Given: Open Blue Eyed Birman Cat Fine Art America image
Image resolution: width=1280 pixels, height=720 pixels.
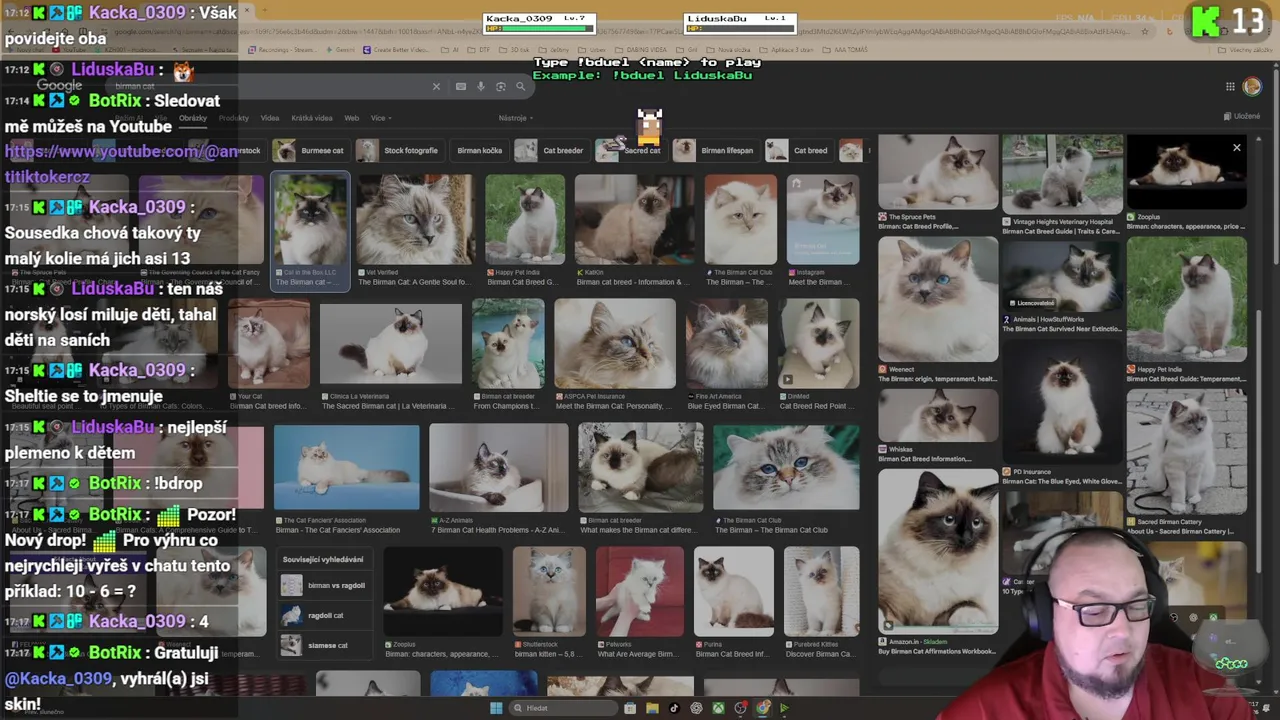Looking at the screenshot, I should click(726, 344).
